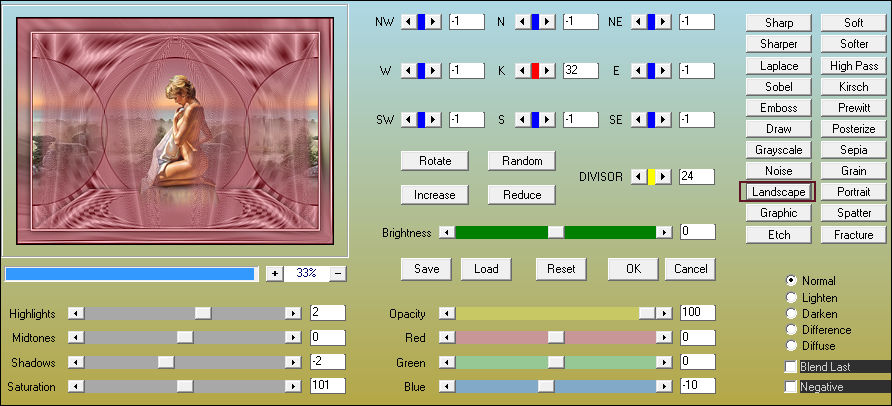Enable the Negative checkbox
Image resolution: width=892 pixels, height=406 pixels.
791,387
